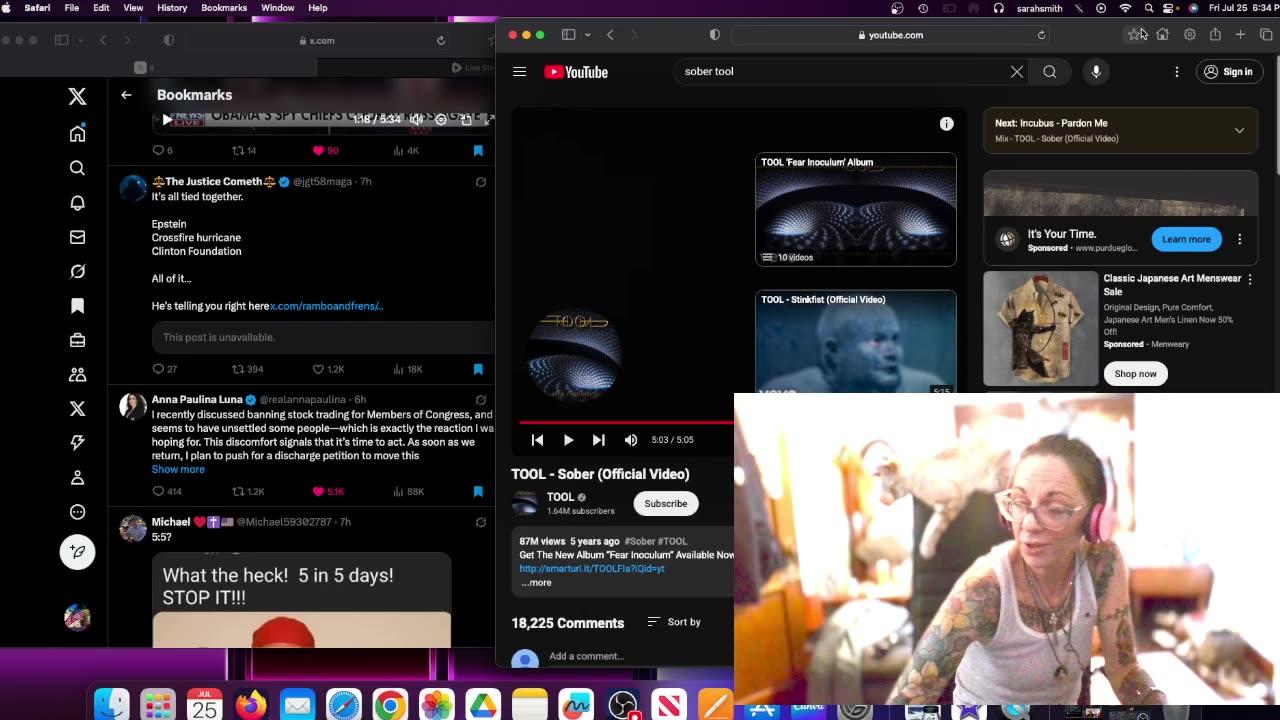The image size is (1280, 720).
Task: Remove bookmark on Anna Paulina Luna post
Action: (478, 491)
